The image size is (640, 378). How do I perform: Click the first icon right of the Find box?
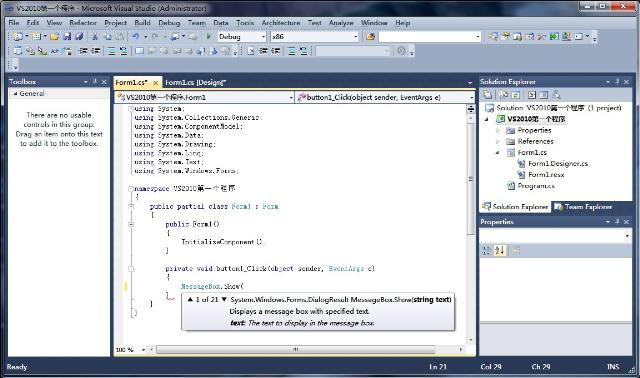point(493,37)
